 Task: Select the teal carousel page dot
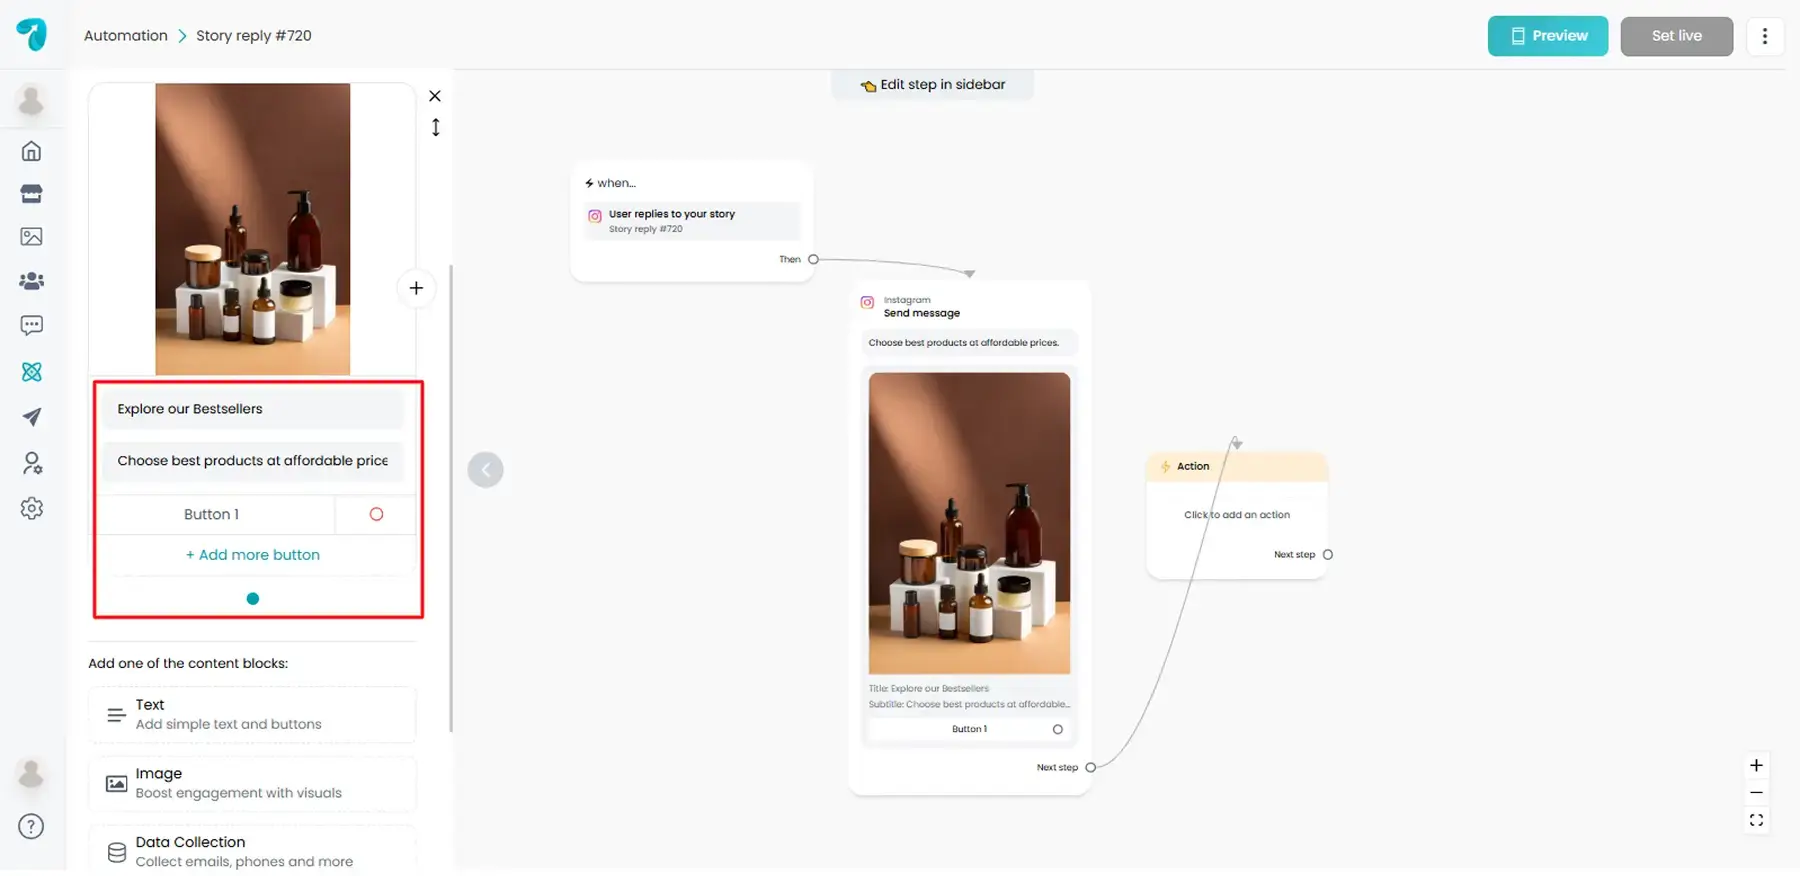253,599
